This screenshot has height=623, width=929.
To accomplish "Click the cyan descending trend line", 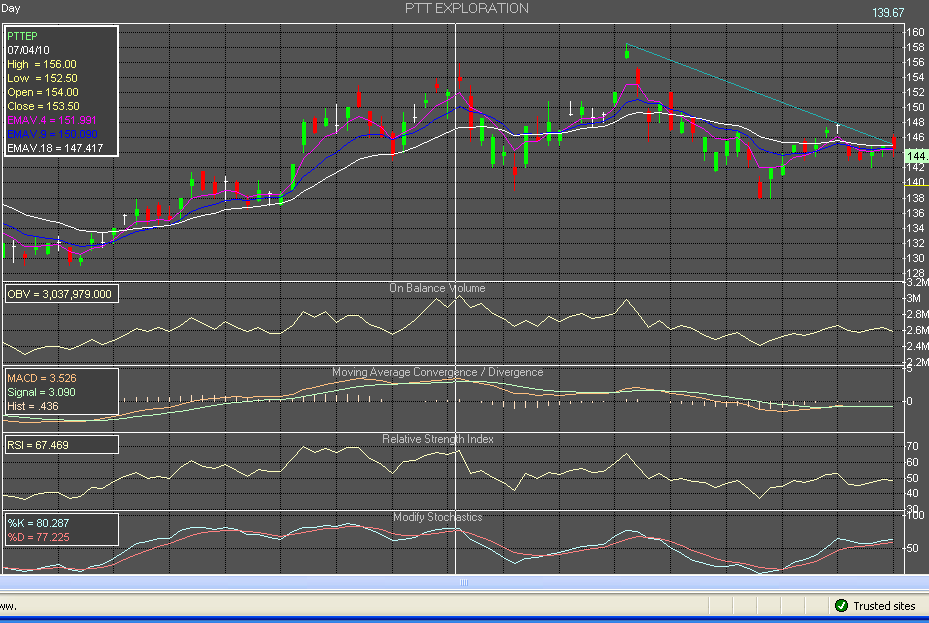I will [x=760, y=94].
